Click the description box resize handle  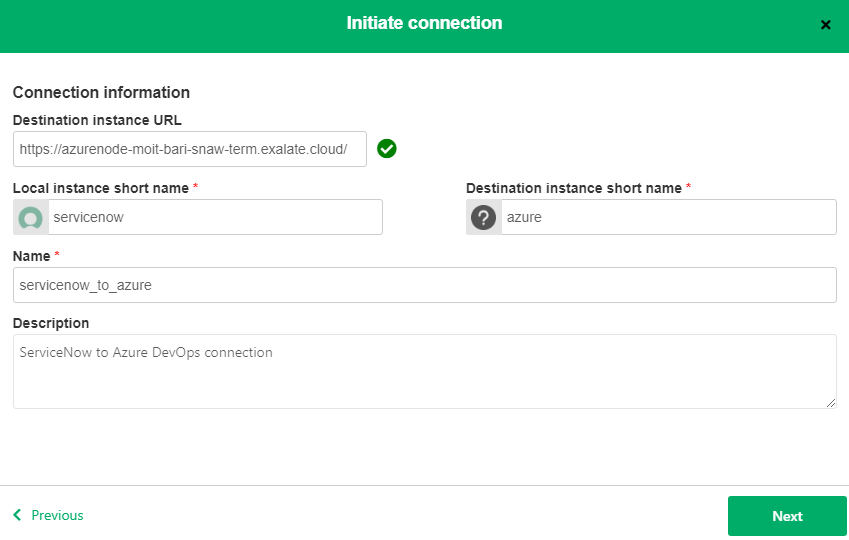[x=831, y=402]
